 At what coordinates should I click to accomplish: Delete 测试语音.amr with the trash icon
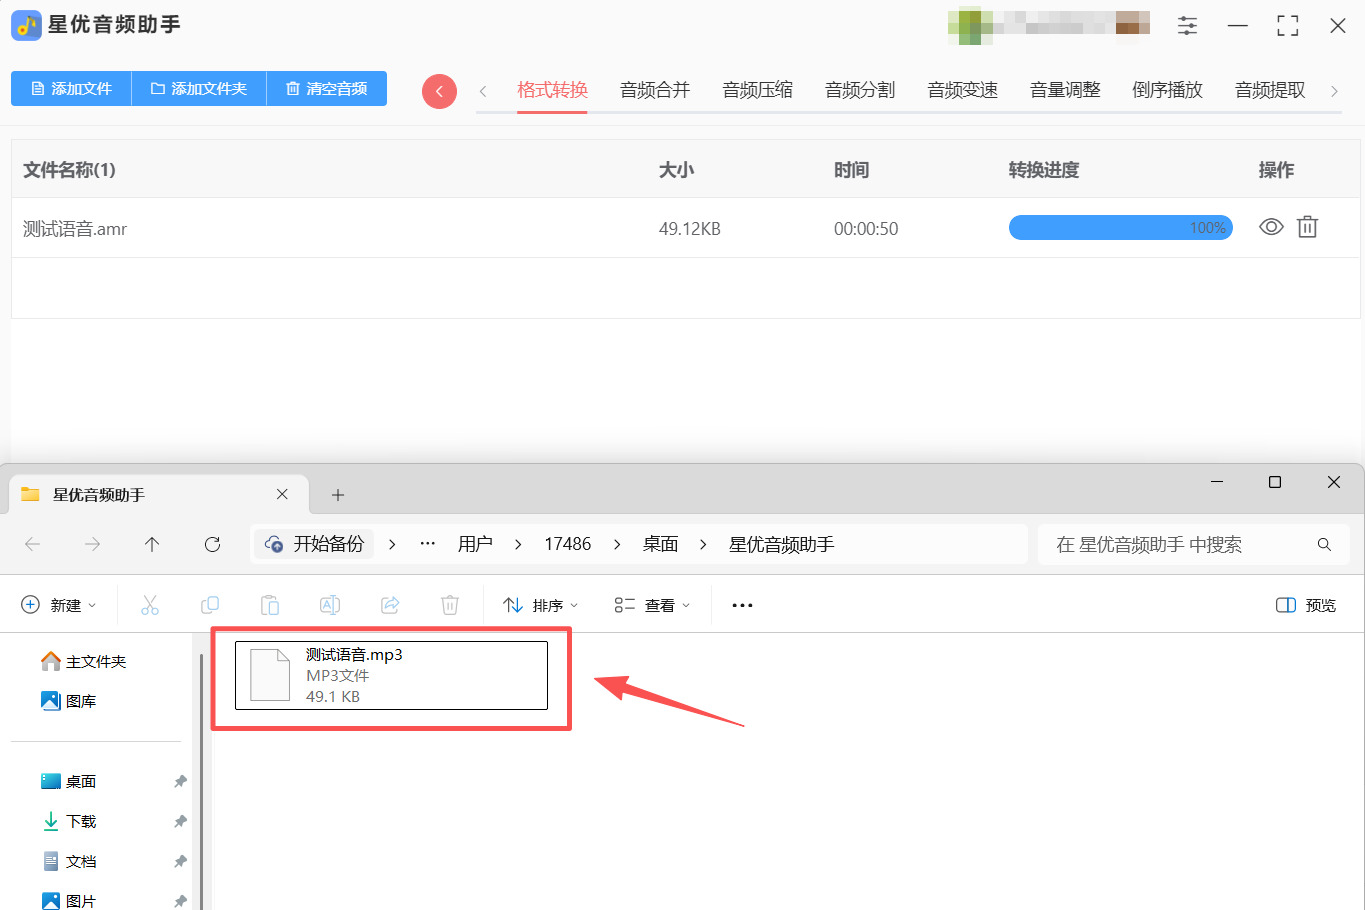[x=1307, y=227]
